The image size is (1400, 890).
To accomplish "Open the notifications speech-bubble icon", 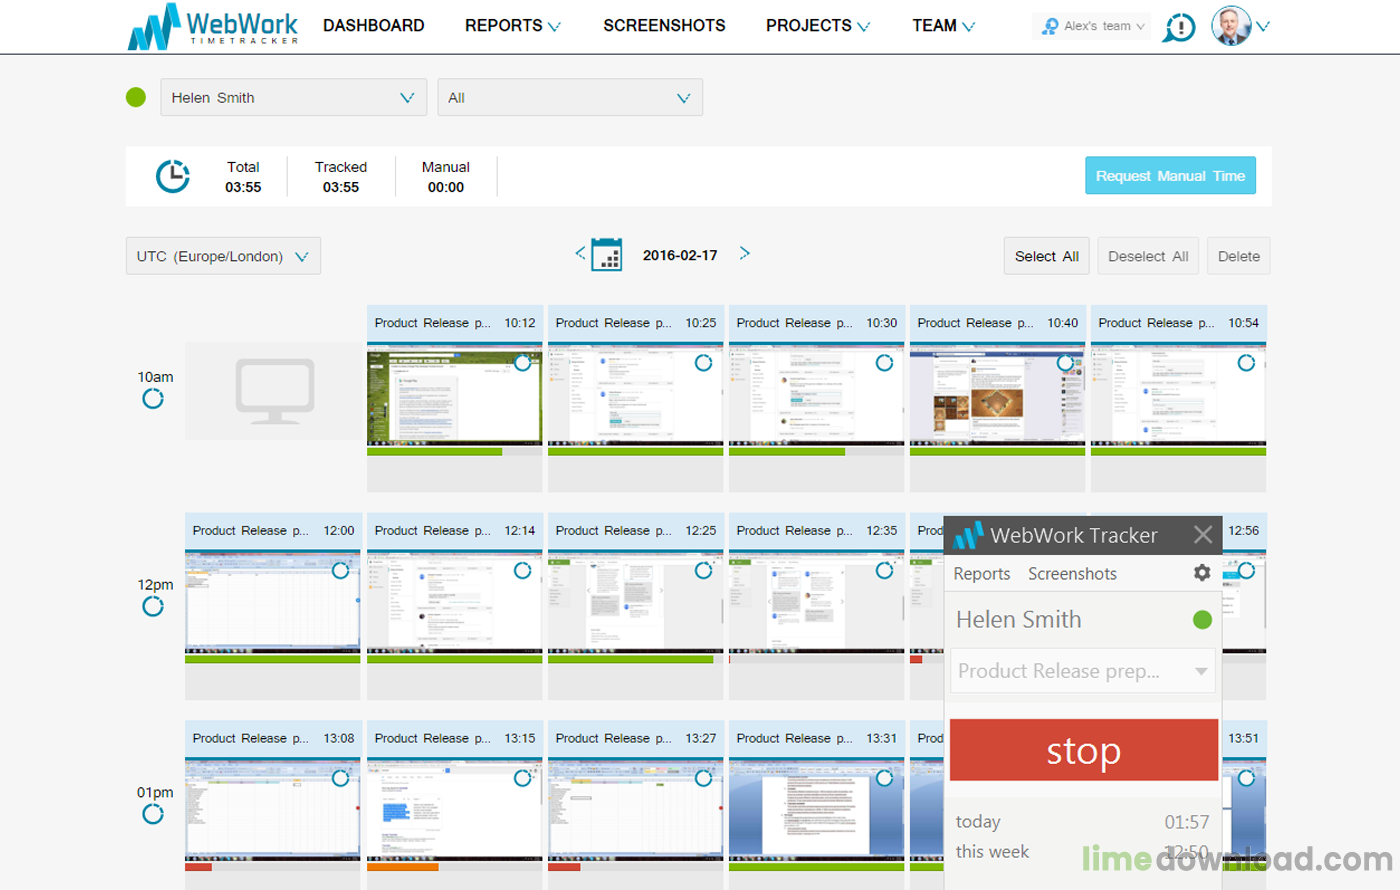I will tap(1179, 27).
